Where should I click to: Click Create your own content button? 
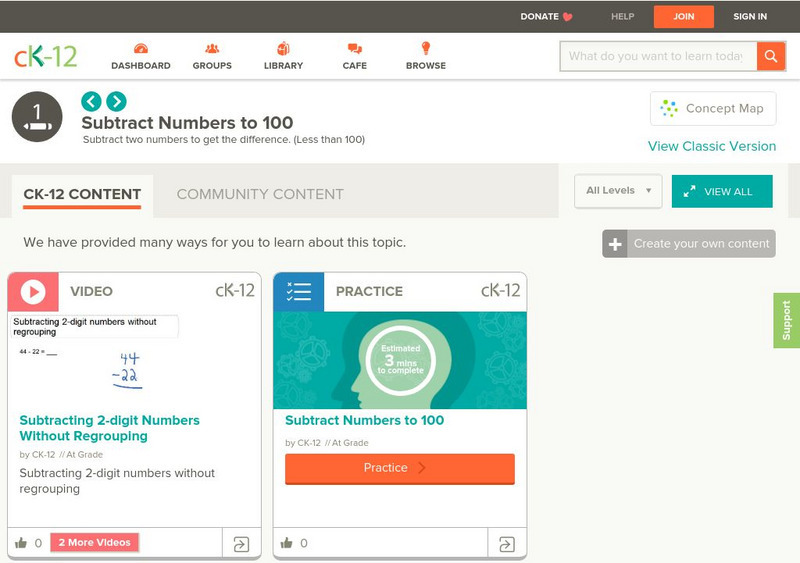point(689,243)
